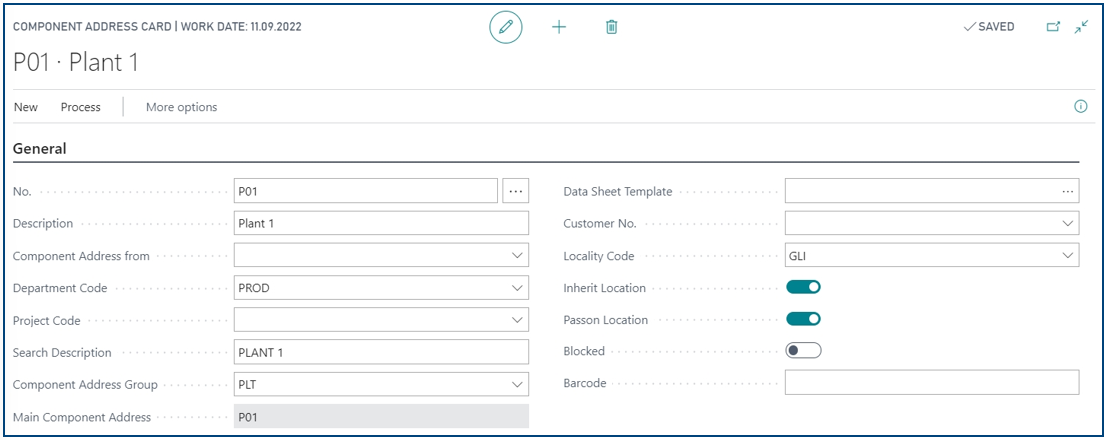
Task: Click the Locality Code label
Action: 599,256
